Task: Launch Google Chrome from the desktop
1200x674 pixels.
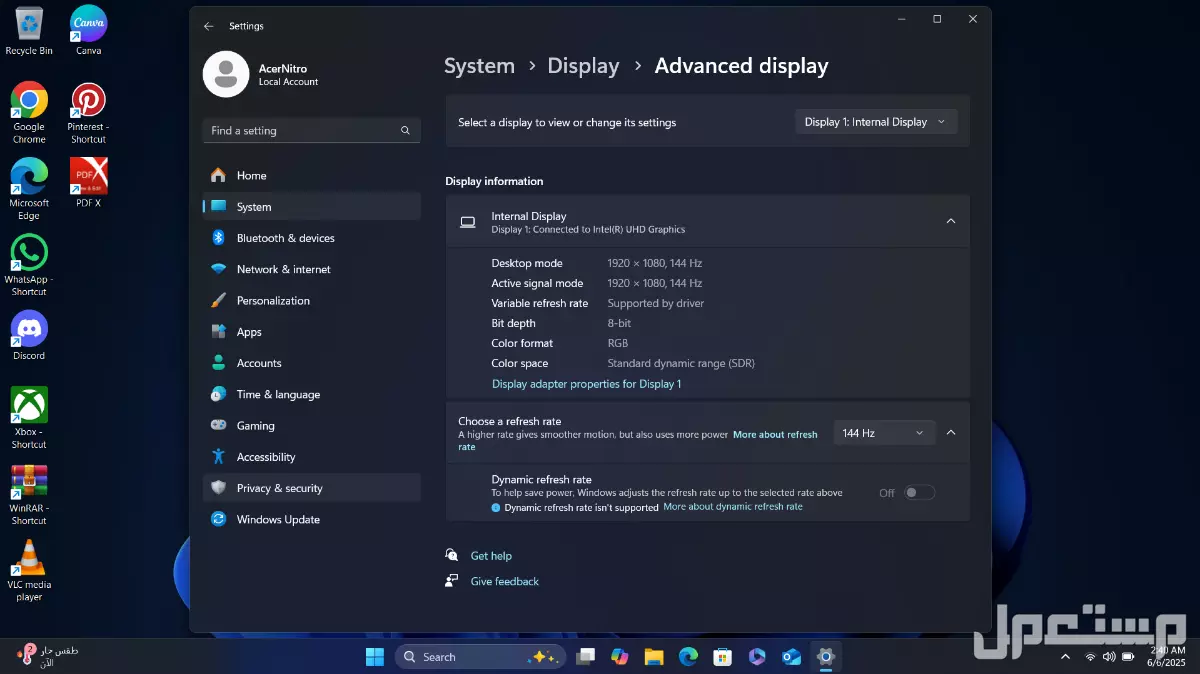Action: click(x=29, y=112)
